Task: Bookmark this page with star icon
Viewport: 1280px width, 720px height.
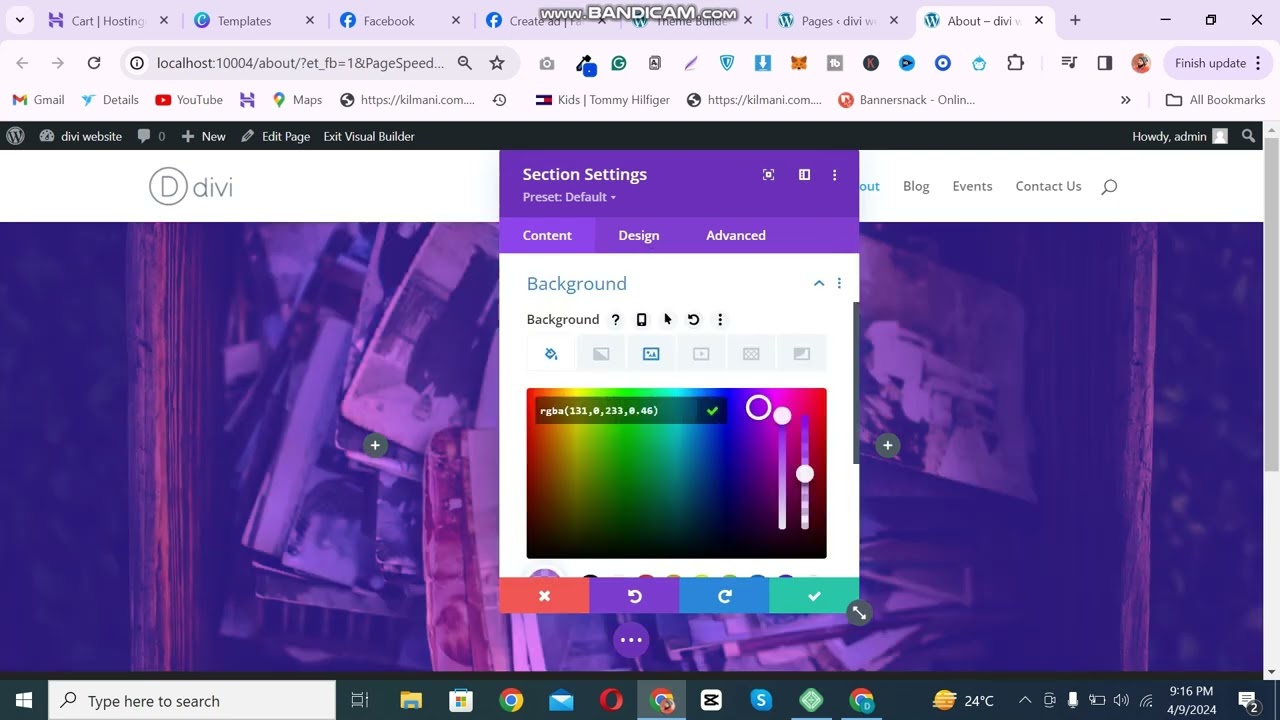Action: click(497, 63)
